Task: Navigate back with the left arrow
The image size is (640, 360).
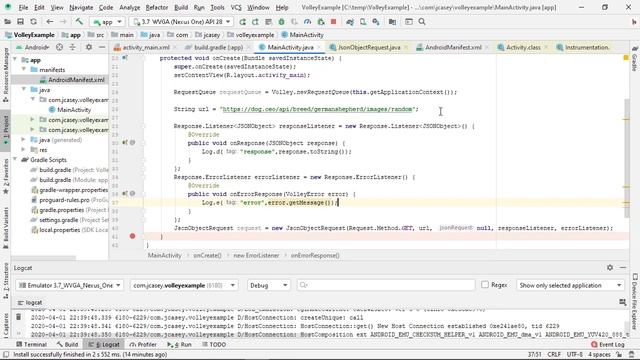Action: click(50, 22)
